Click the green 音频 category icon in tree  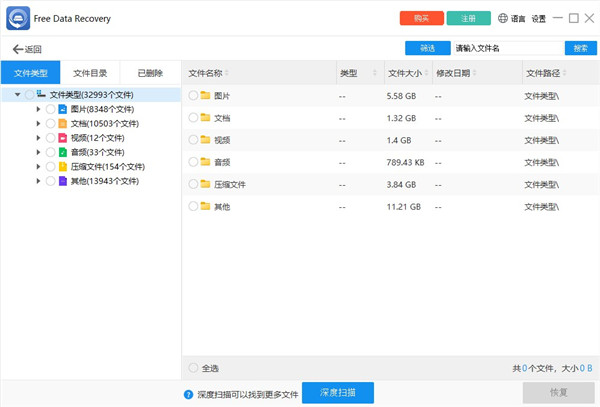(x=62, y=152)
